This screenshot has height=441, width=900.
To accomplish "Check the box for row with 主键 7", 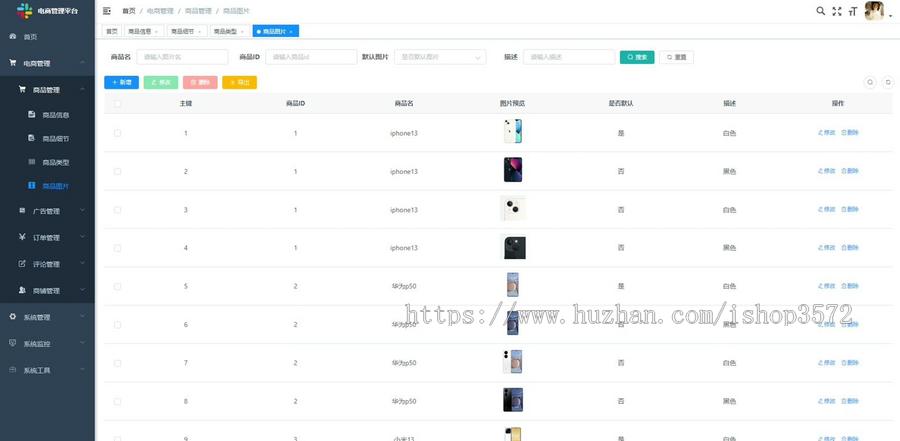I will (118, 363).
